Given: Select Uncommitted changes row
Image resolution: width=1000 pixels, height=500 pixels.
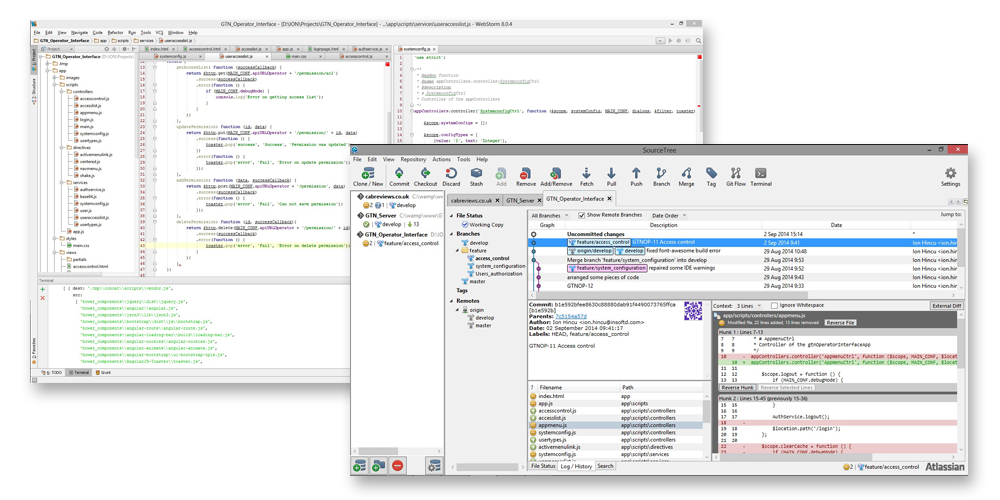Looking at the screenshot, I should (742, 234).
